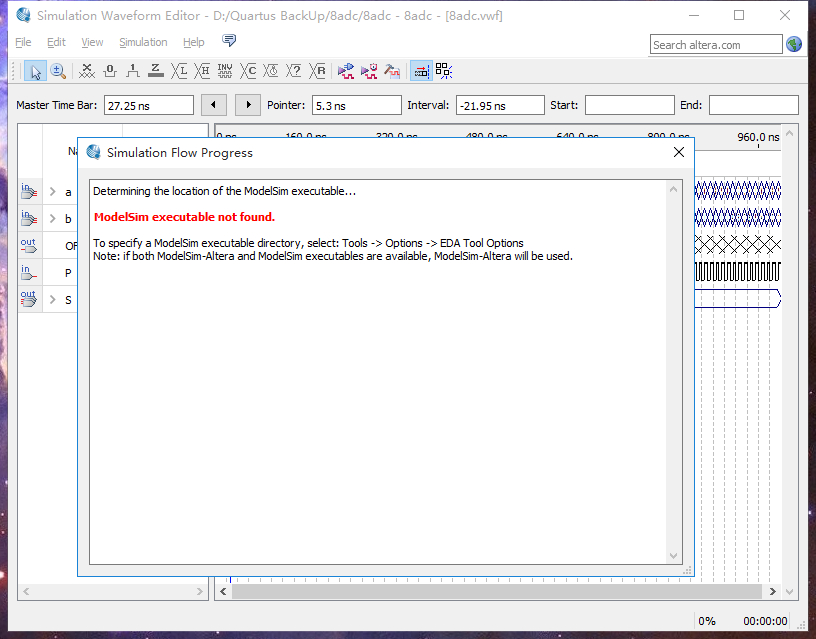The height and width of the screenshot is (639, 816).
Task: Apply Weak Low (L) value
Action: [x=179, y=71]
